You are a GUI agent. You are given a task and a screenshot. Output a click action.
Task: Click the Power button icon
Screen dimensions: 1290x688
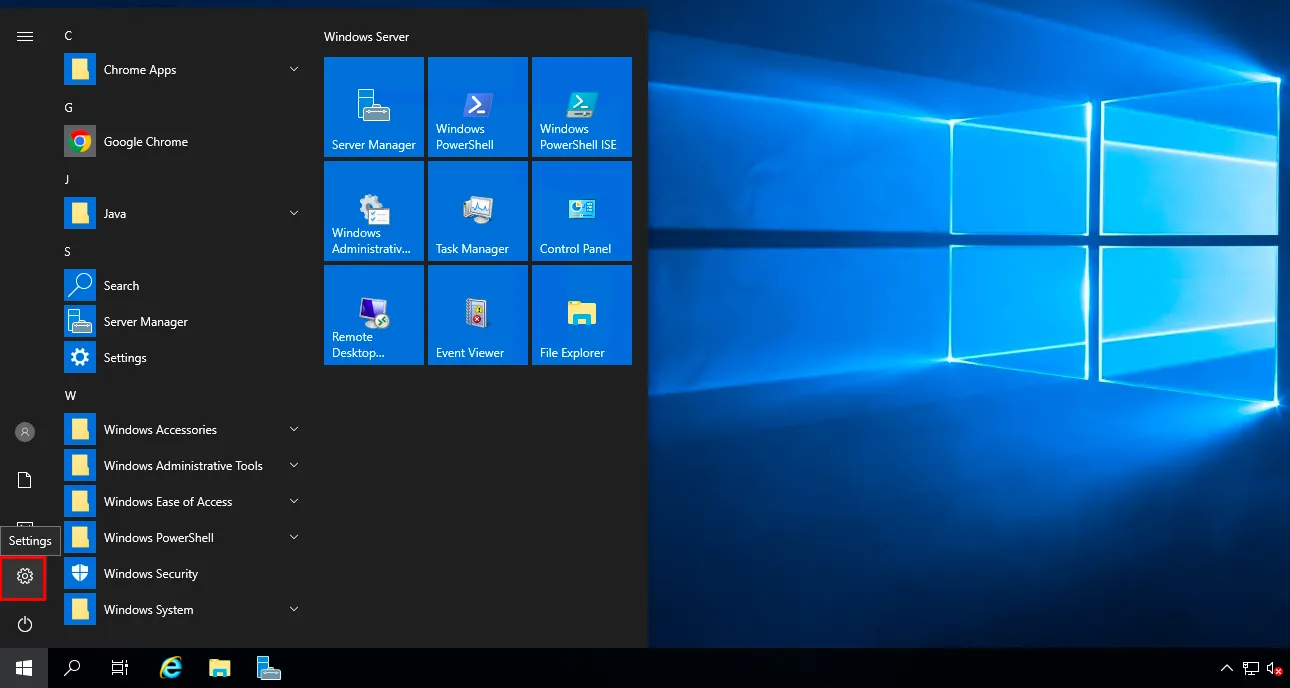click(x=25, y=624)
